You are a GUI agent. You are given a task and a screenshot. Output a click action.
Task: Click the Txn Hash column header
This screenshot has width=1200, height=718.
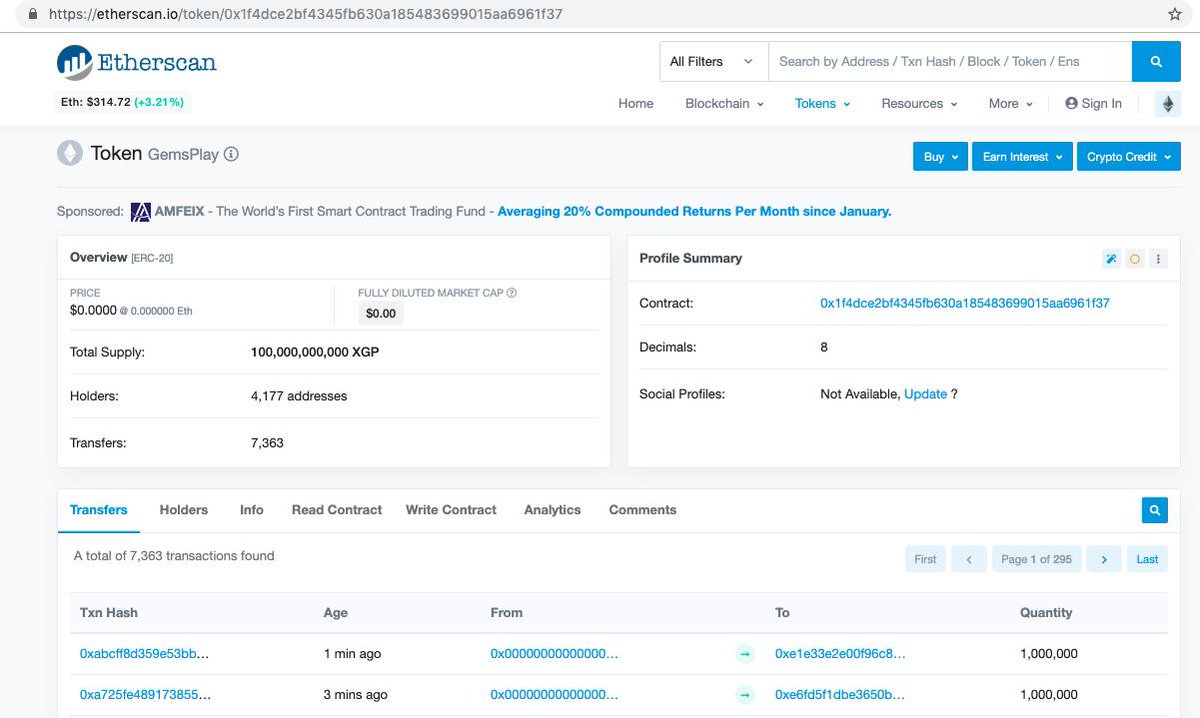point(109,612)
